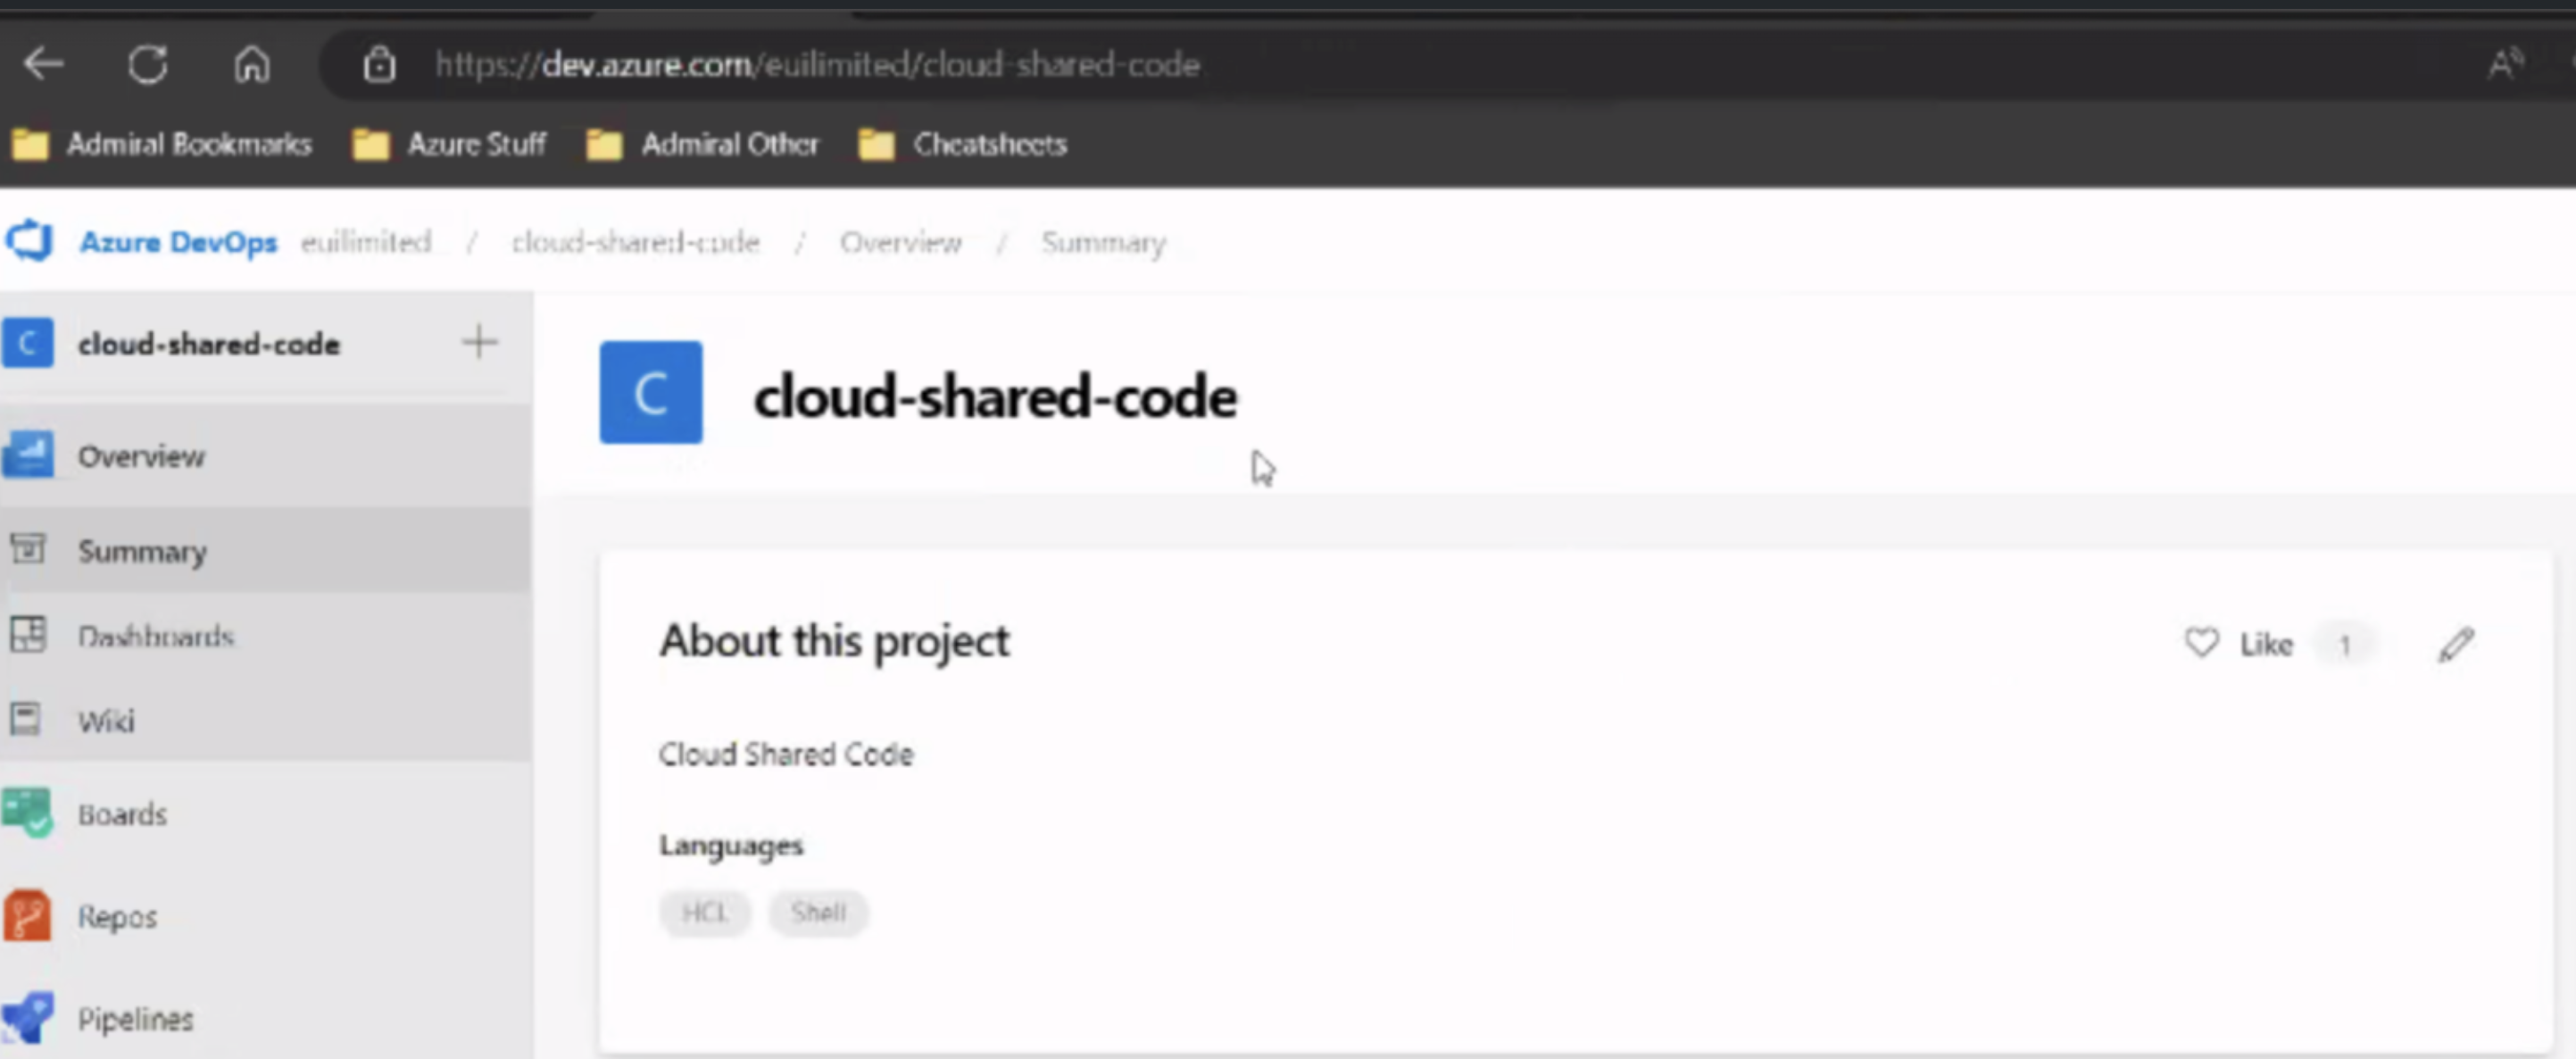Click the euilimited breadcrumb link
This screenshot has height=1059, width=2576.
coord(366,242)
